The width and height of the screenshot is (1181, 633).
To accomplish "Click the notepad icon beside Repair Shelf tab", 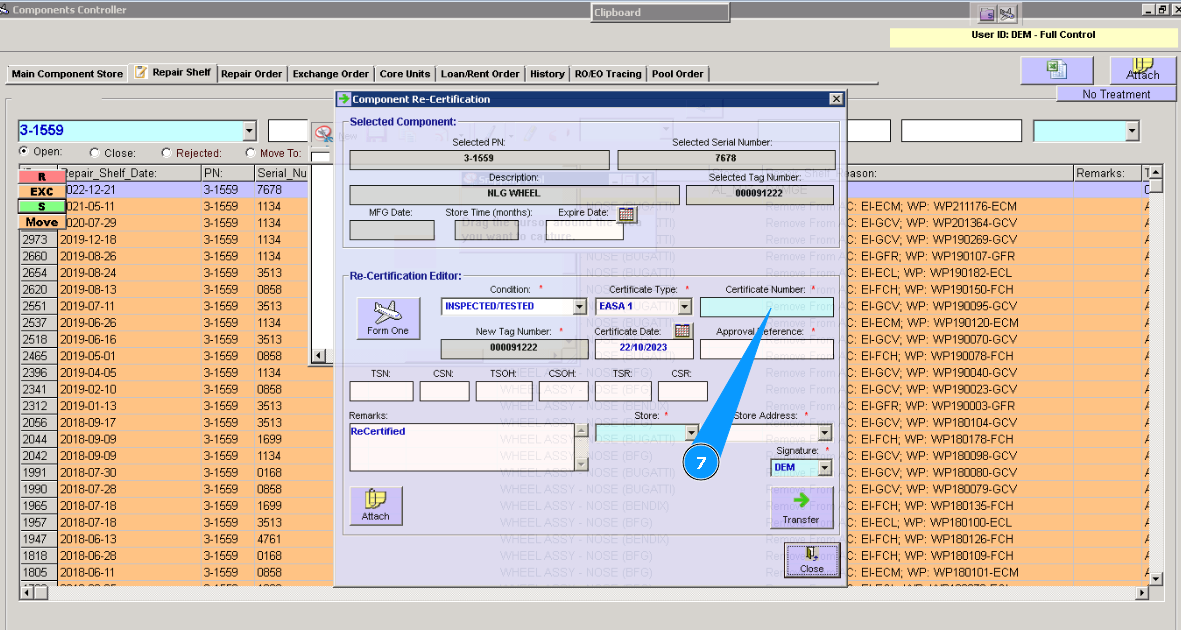I will (x=140, y=72).
